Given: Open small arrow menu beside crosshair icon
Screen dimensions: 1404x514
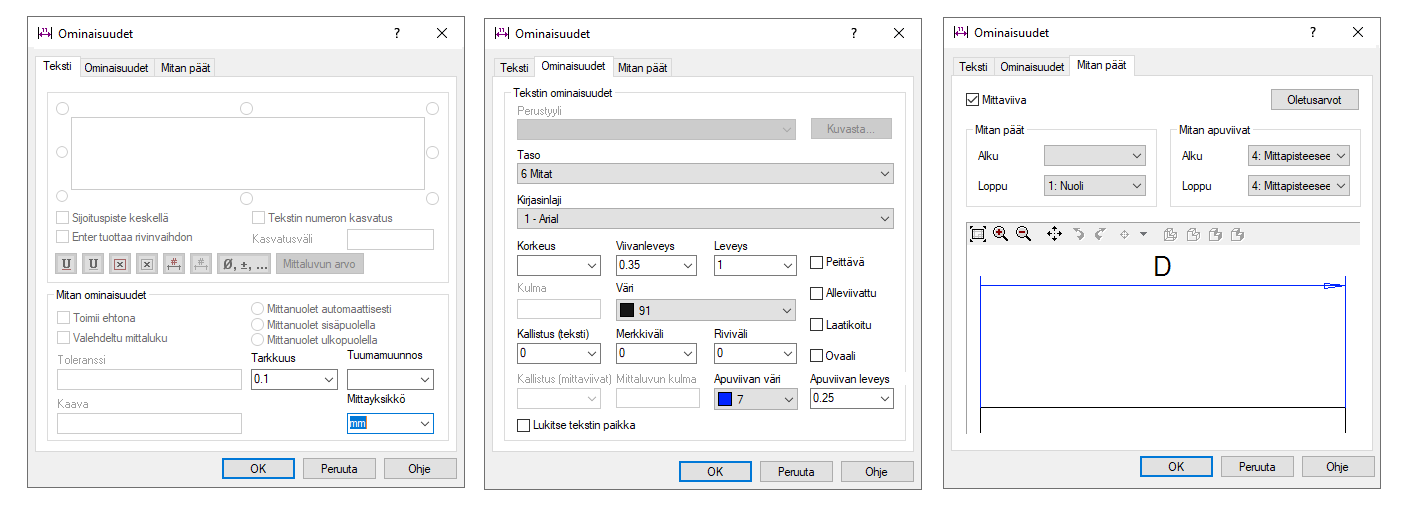Looking at the screenshot, I should tap(1143, 234).
